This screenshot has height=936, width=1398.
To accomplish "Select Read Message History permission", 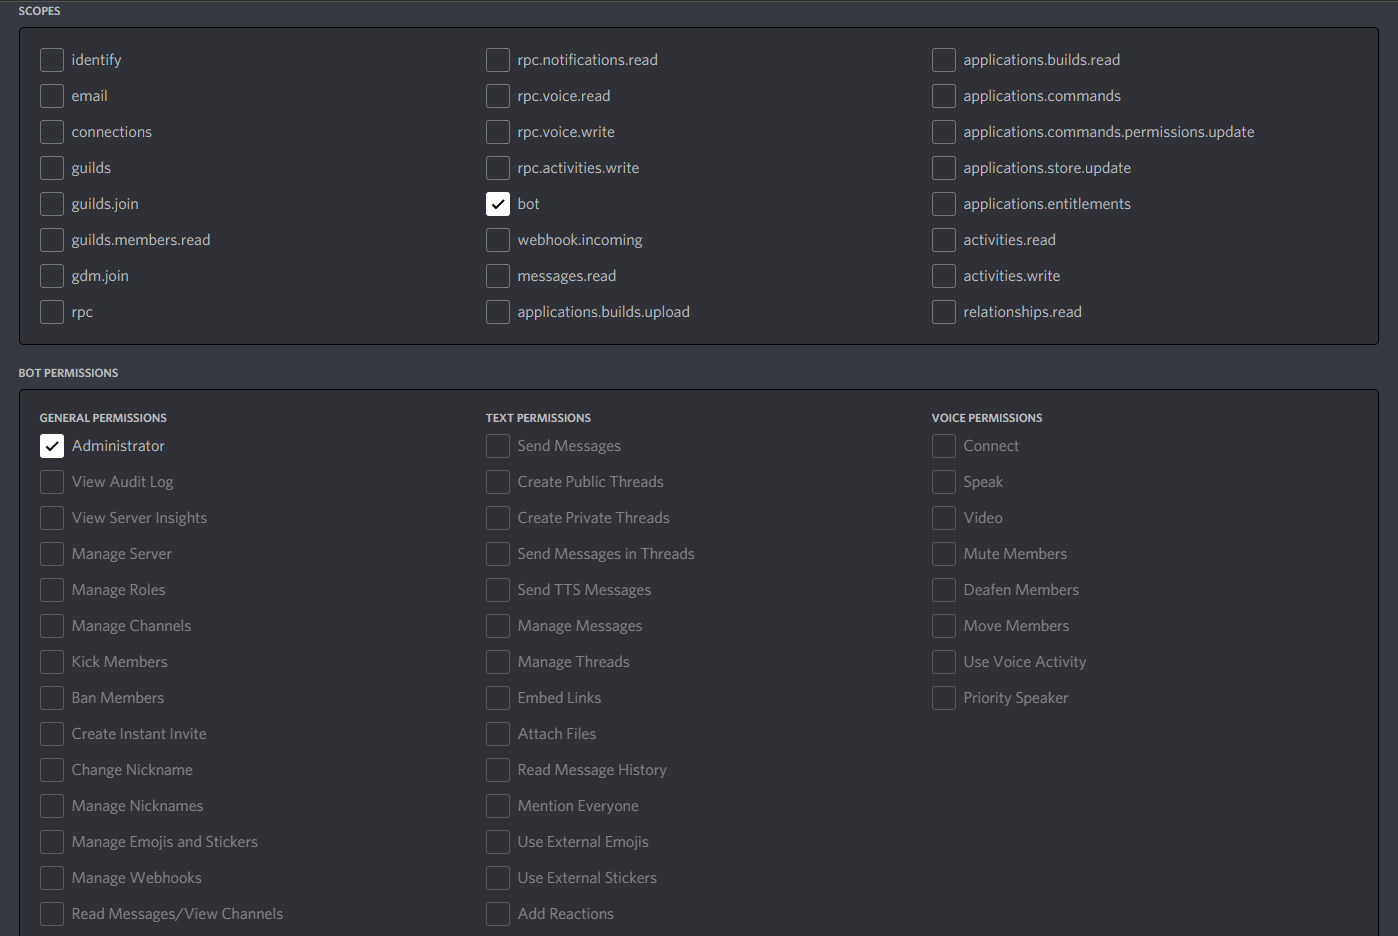I will tap(498, 770).
